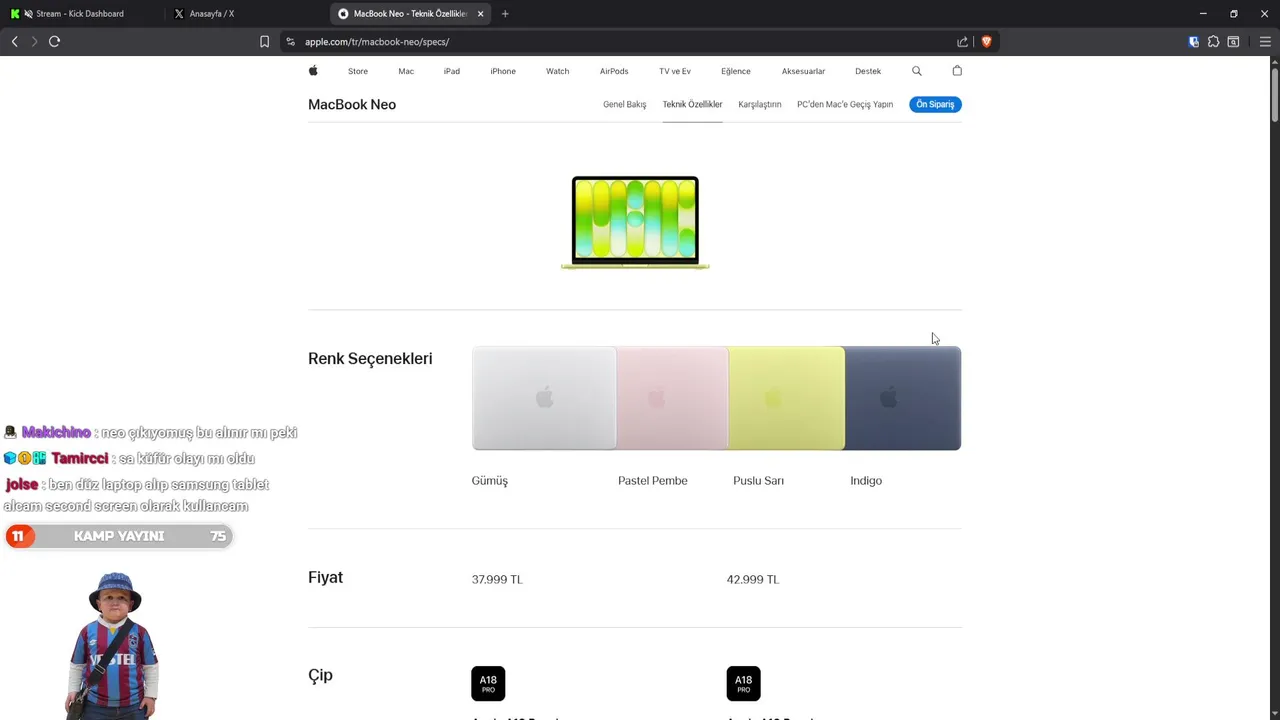Select the MacBook Neo browser tab
Screen dimensions: 1280x720
pyautogui.click(x=410, y=14)
